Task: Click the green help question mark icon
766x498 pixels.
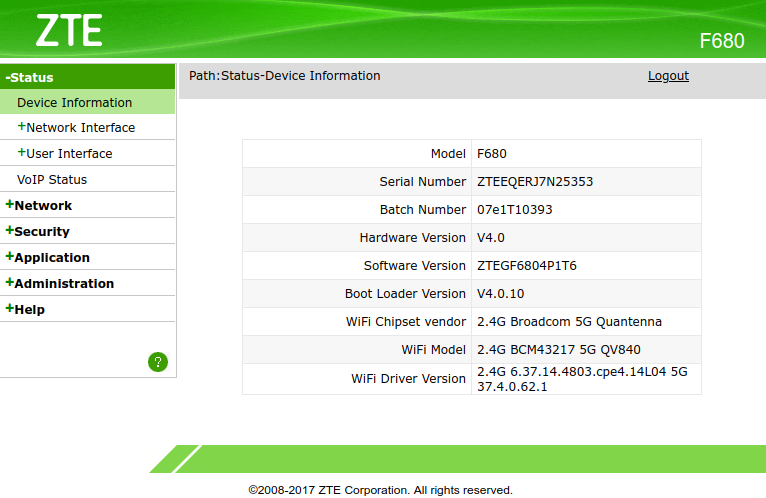Action: (158, 362)
